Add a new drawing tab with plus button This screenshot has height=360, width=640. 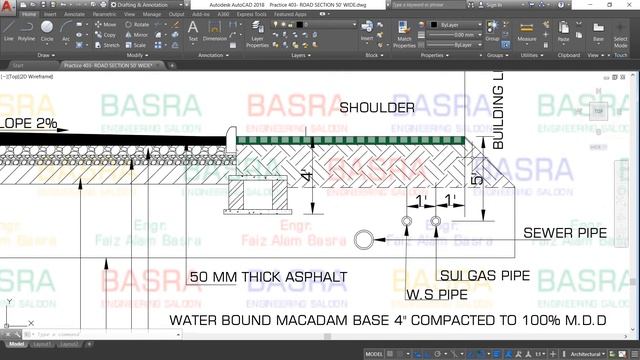pyautogui.click(x=172, y=65)
